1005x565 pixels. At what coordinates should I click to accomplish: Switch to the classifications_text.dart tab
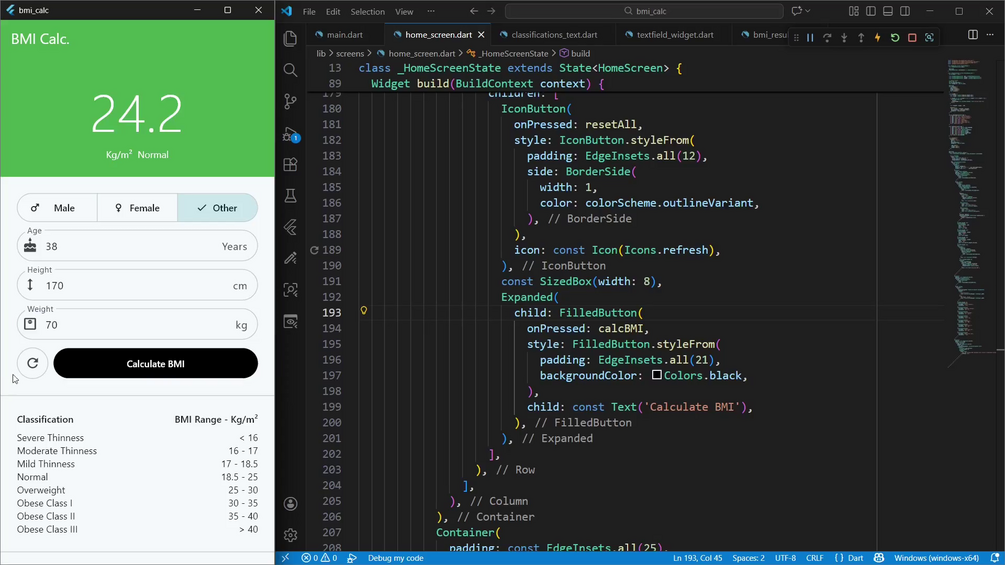pyautogui.click(x=554, y=35)
